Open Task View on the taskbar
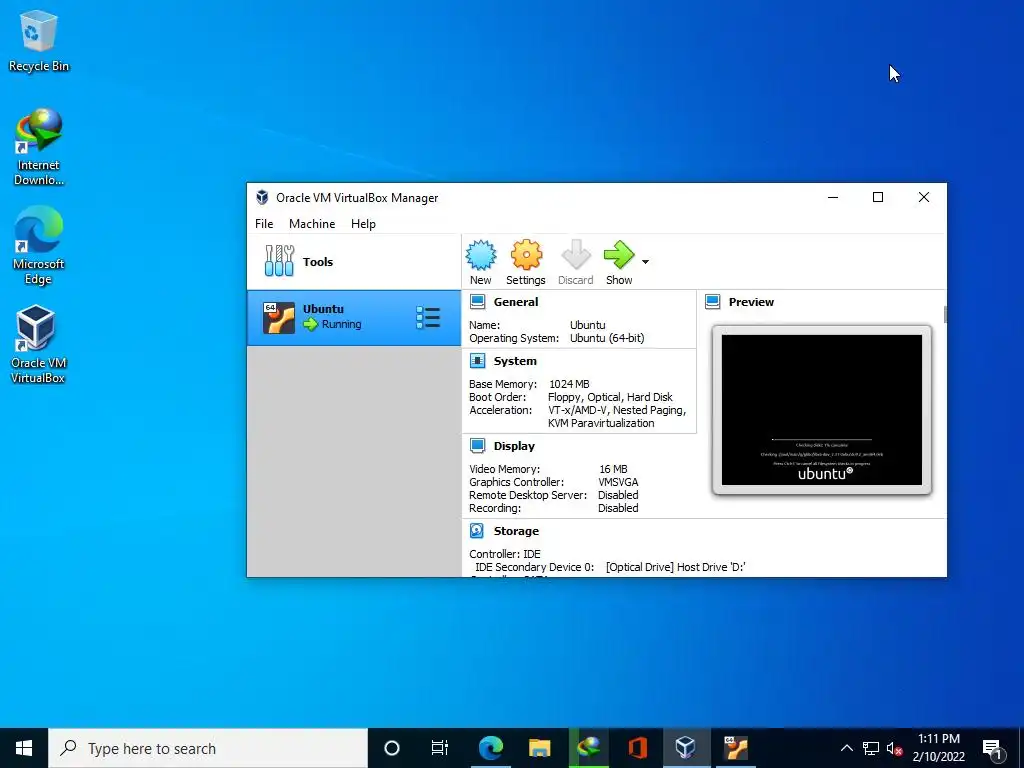 pyautogui.click(x=440, y=748)
